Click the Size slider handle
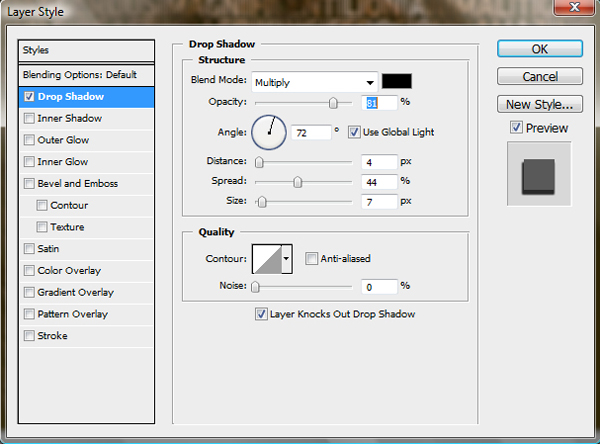The width and height of the screenshot is (600, 444). pos(262,201)
